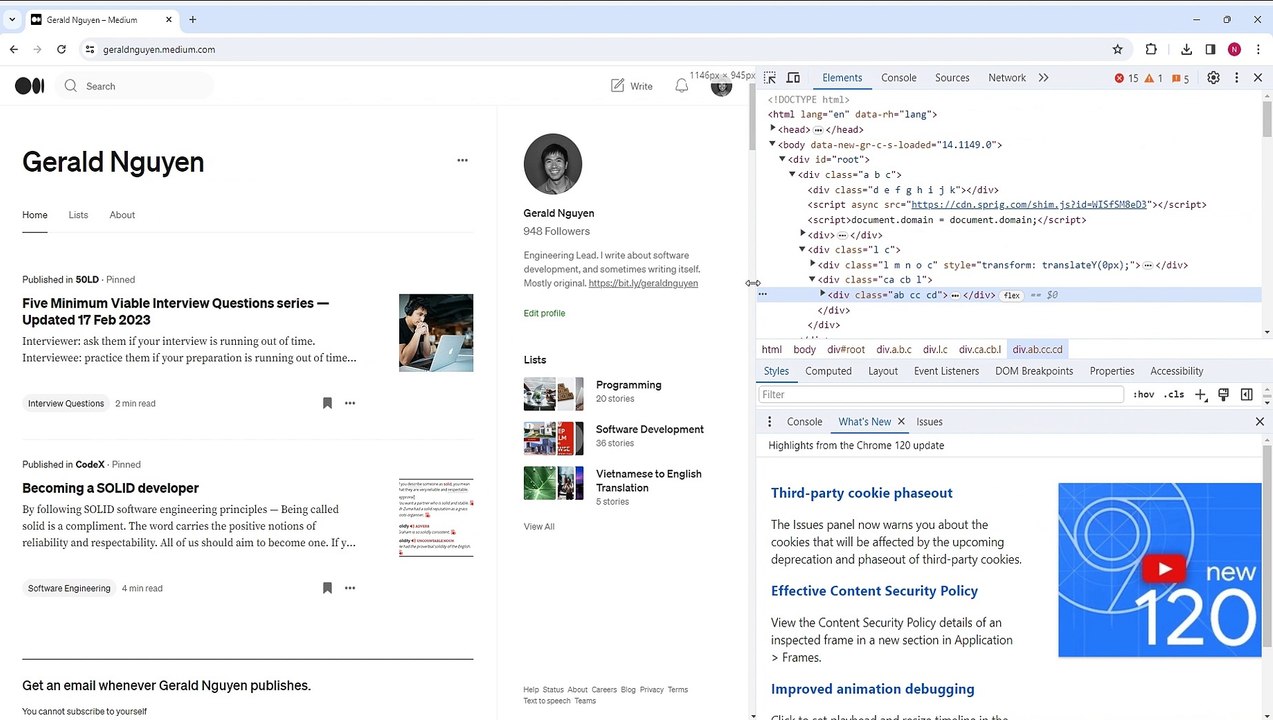Open more options for SOLID developer story
The width and height of the screenshot is (1273, 720).
pos(350,588)
